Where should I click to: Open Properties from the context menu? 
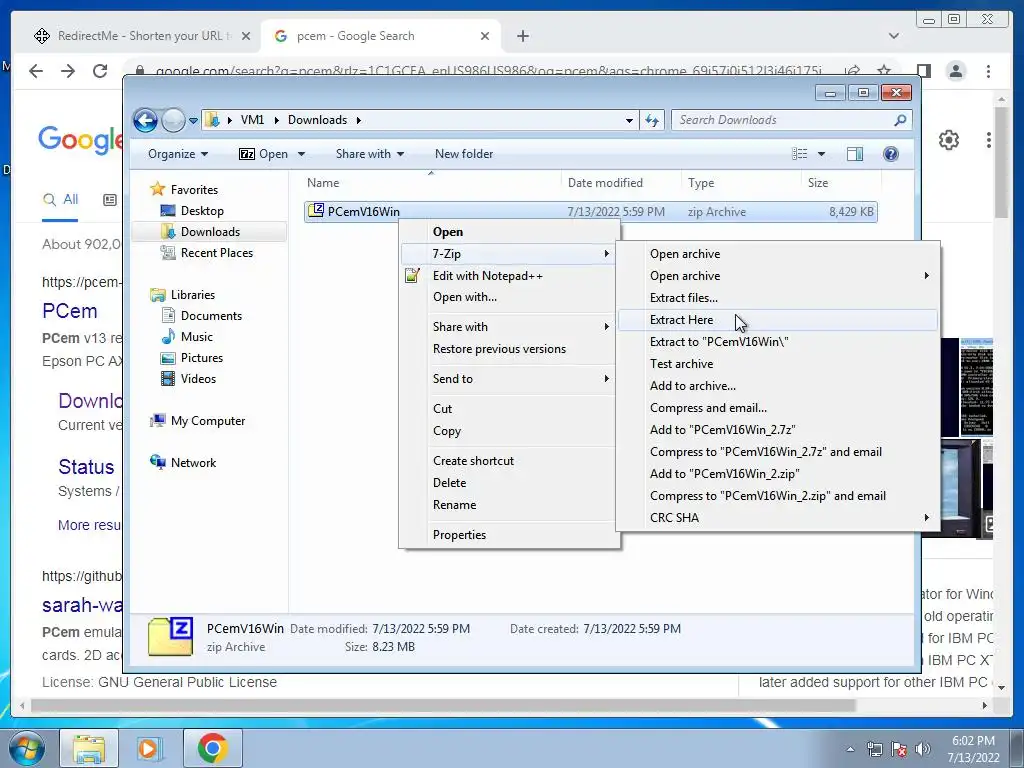click(509, 535)
